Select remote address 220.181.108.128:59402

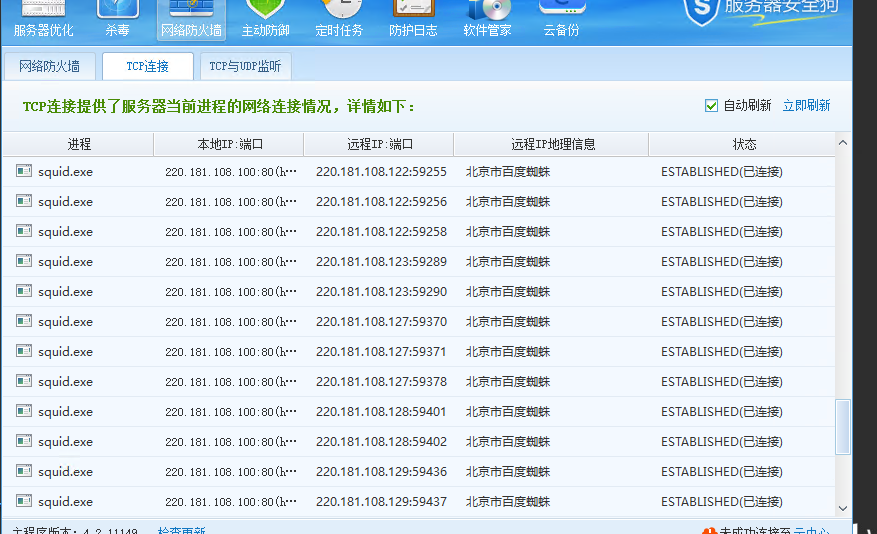(x=381, y=442)
